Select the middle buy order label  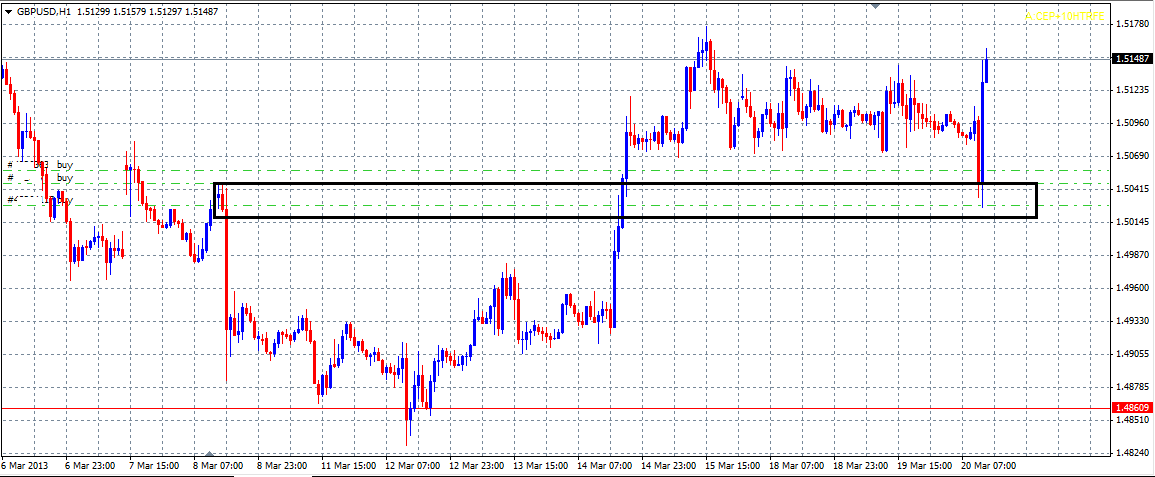tap(64, 178)
